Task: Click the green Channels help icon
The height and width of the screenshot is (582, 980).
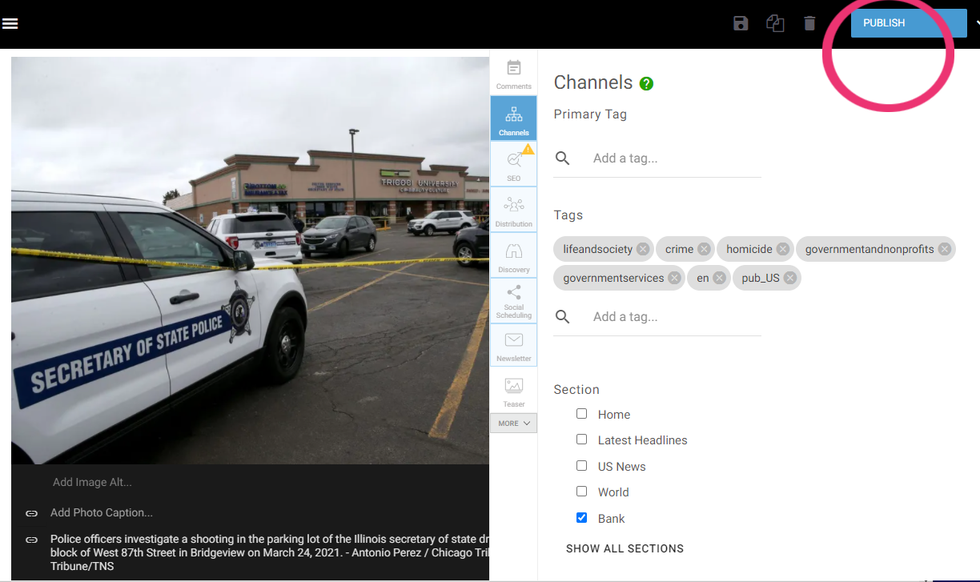Action: click(646, 84)
